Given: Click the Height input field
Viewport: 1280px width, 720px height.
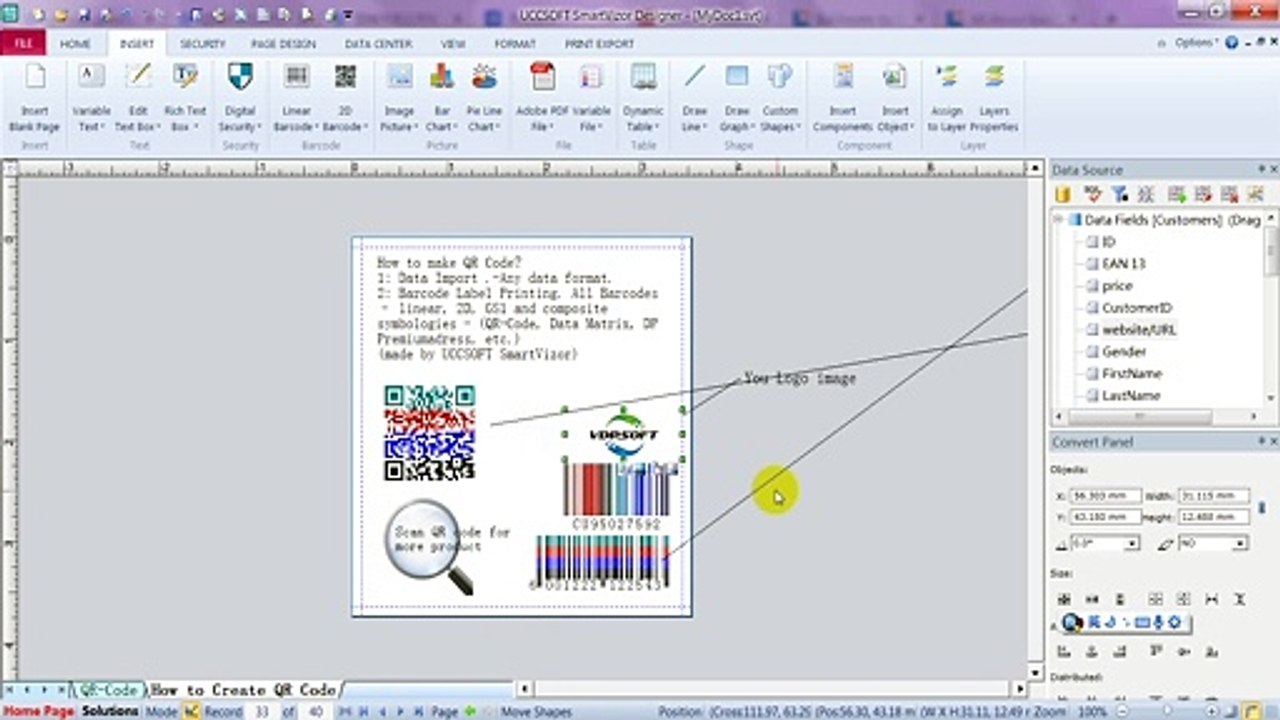Looking at the screenshot, I should click(x=1213, y=517).
